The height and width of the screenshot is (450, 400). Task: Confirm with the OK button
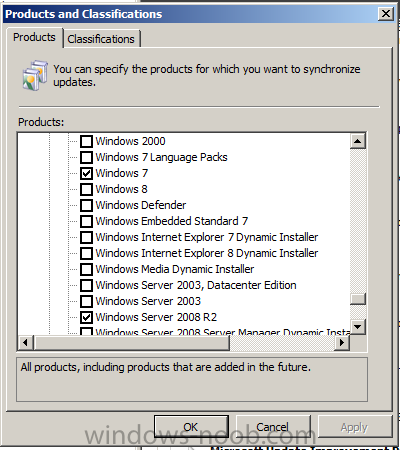pyautogui.click(x=191, y=427)
